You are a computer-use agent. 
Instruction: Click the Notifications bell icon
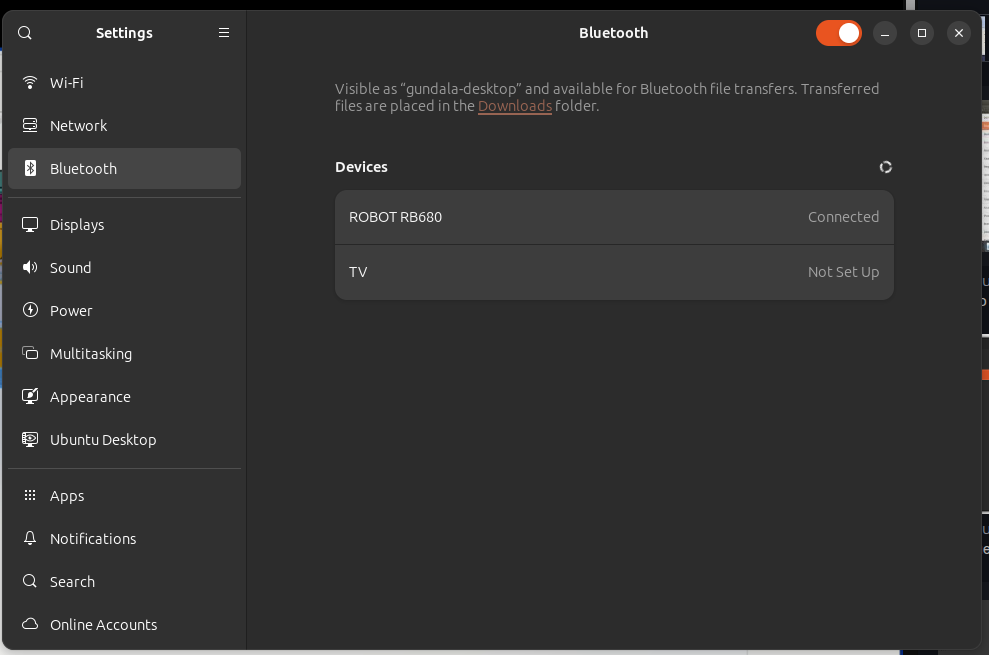pyautogui.click(x=30, y=538)
